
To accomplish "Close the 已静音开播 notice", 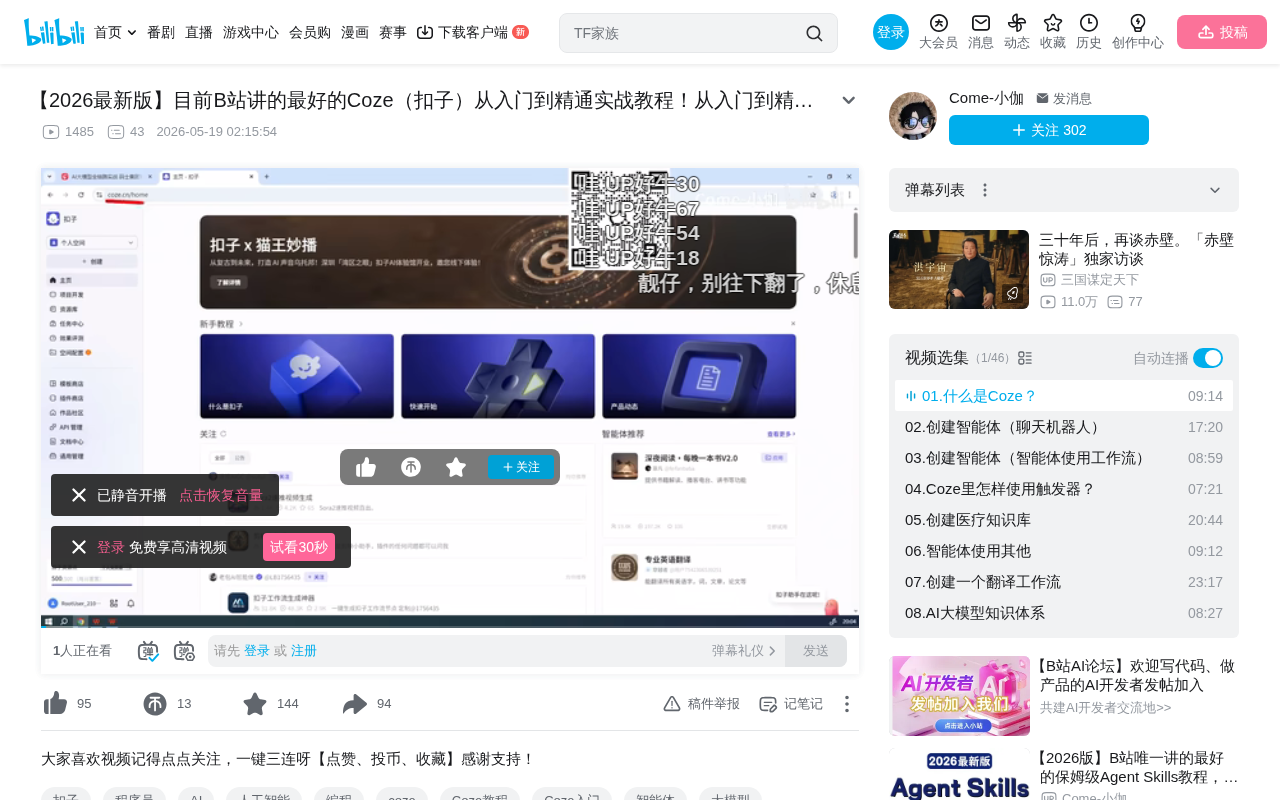I will pos(79,495).
